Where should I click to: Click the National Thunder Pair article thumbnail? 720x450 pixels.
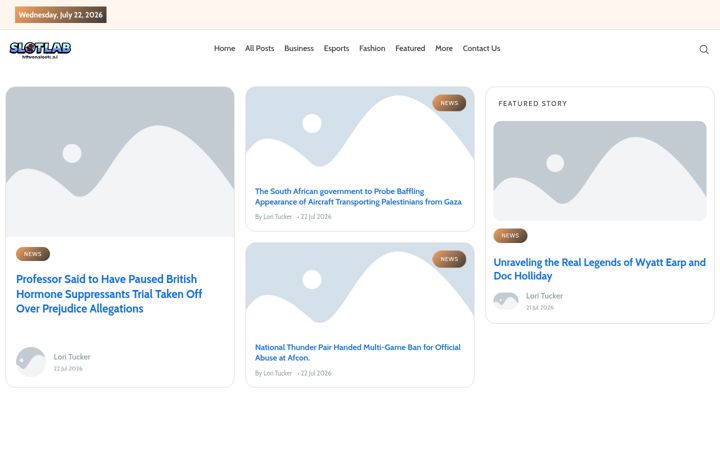click(x=360, y=289)
